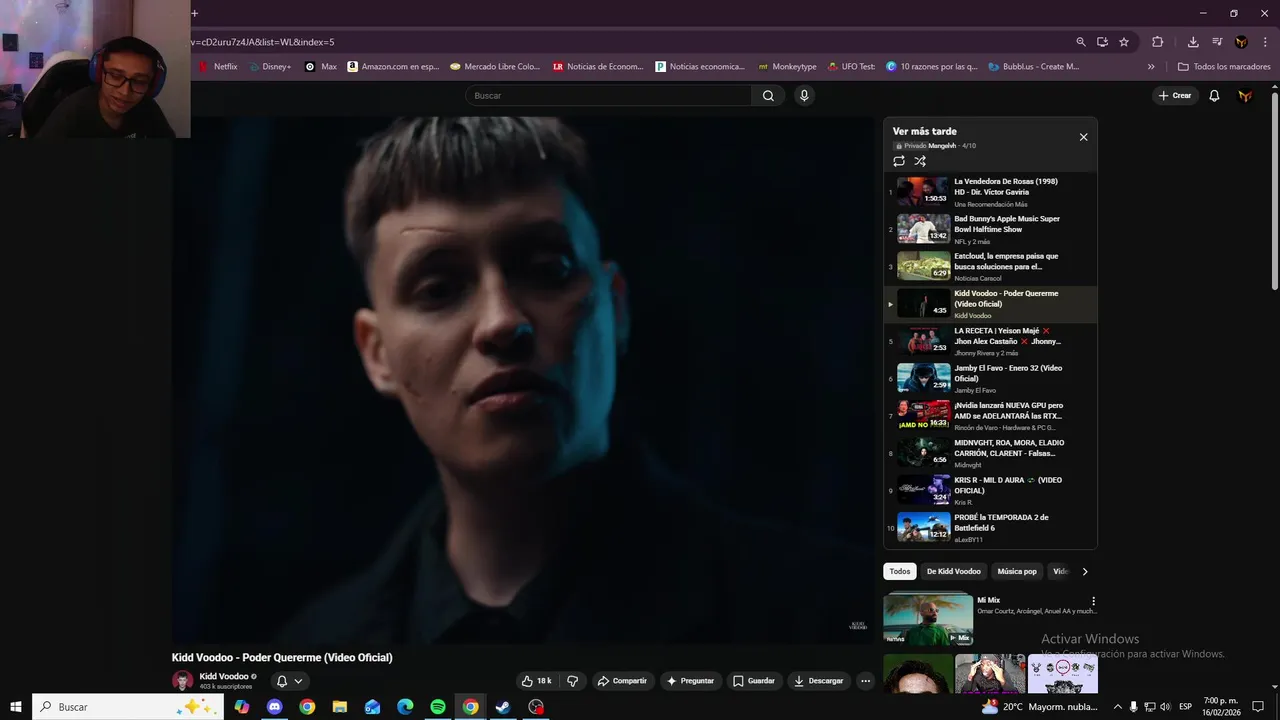
Task: Click the Guardar button
Action: [x=754, y=681]
